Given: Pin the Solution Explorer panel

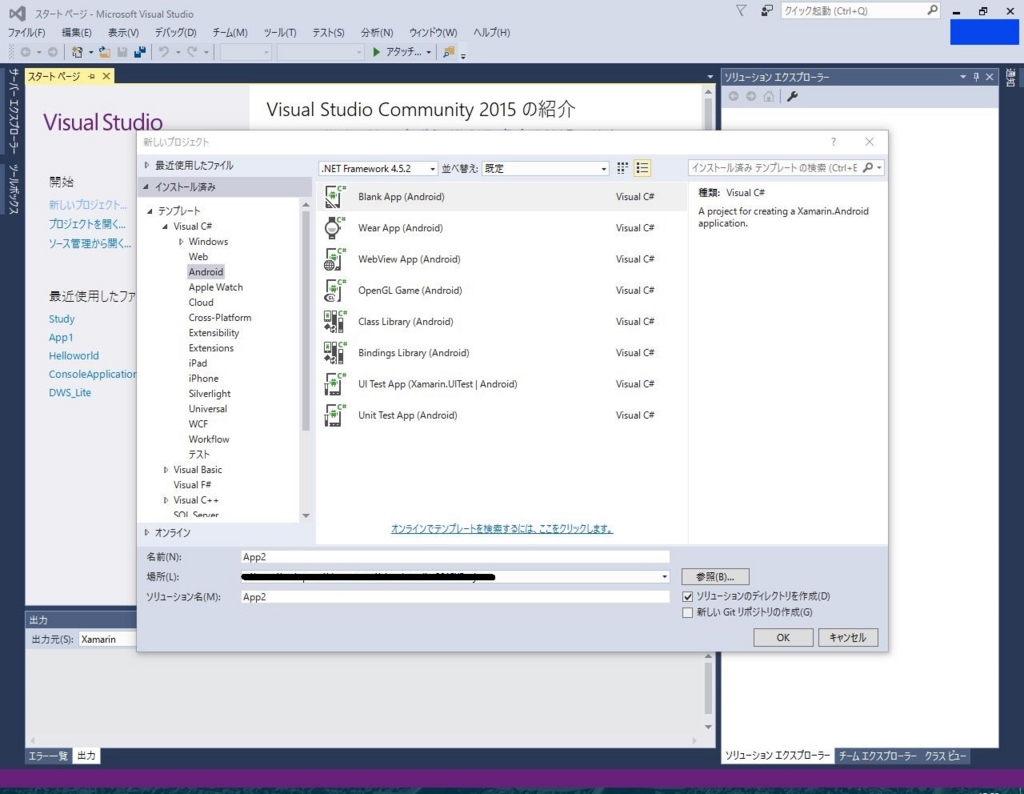Looking at the screenshot, I should pyautogui.click(x=976, y=77).
